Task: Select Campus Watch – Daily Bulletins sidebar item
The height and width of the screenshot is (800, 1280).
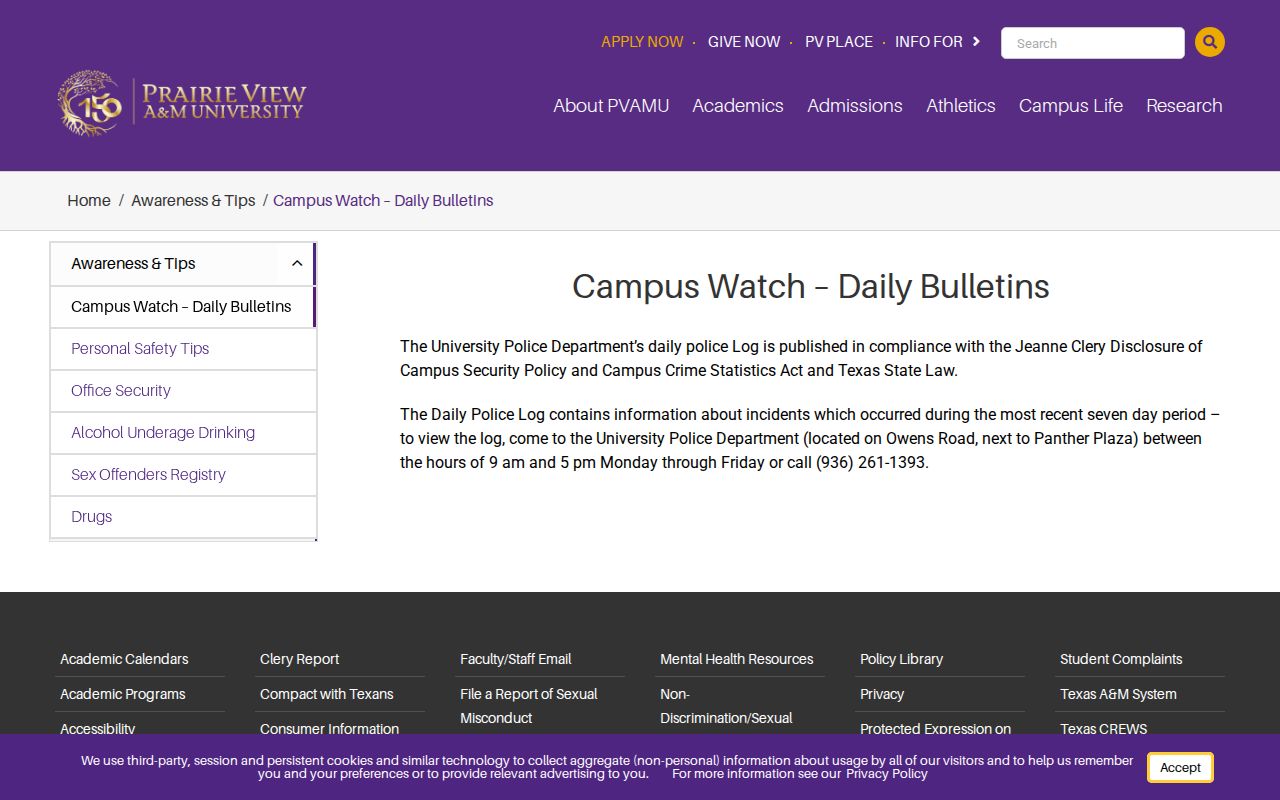Action: point(183,307)
